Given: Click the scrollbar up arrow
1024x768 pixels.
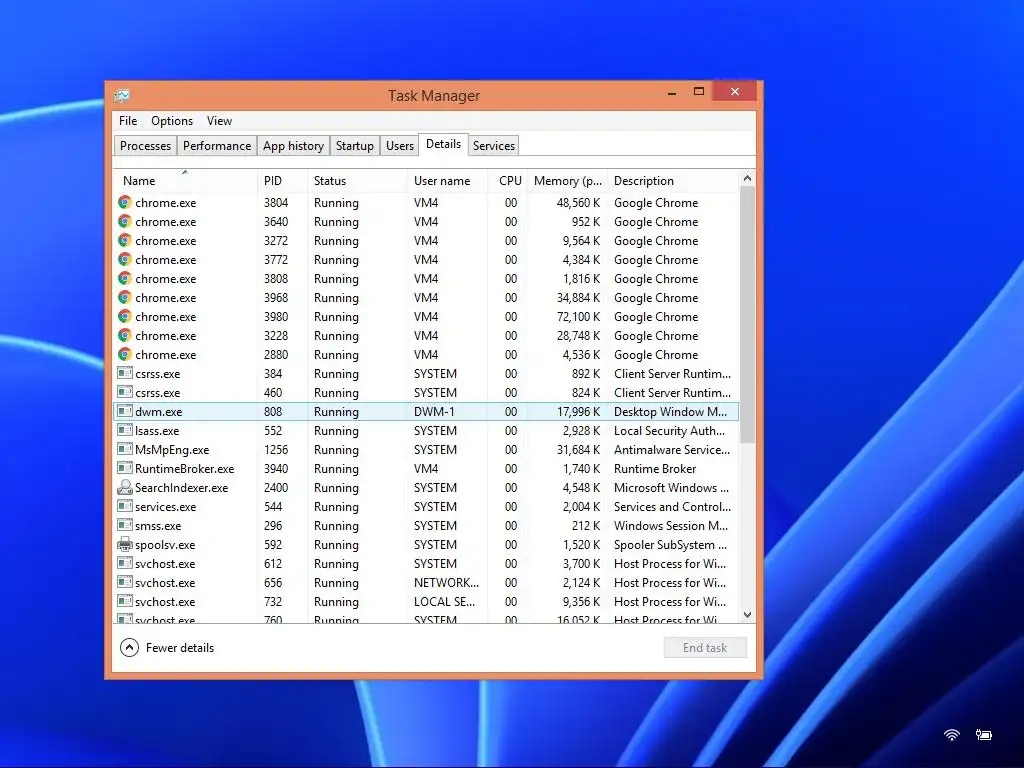Looking at the screenshot, I should [x=747, y=178].
